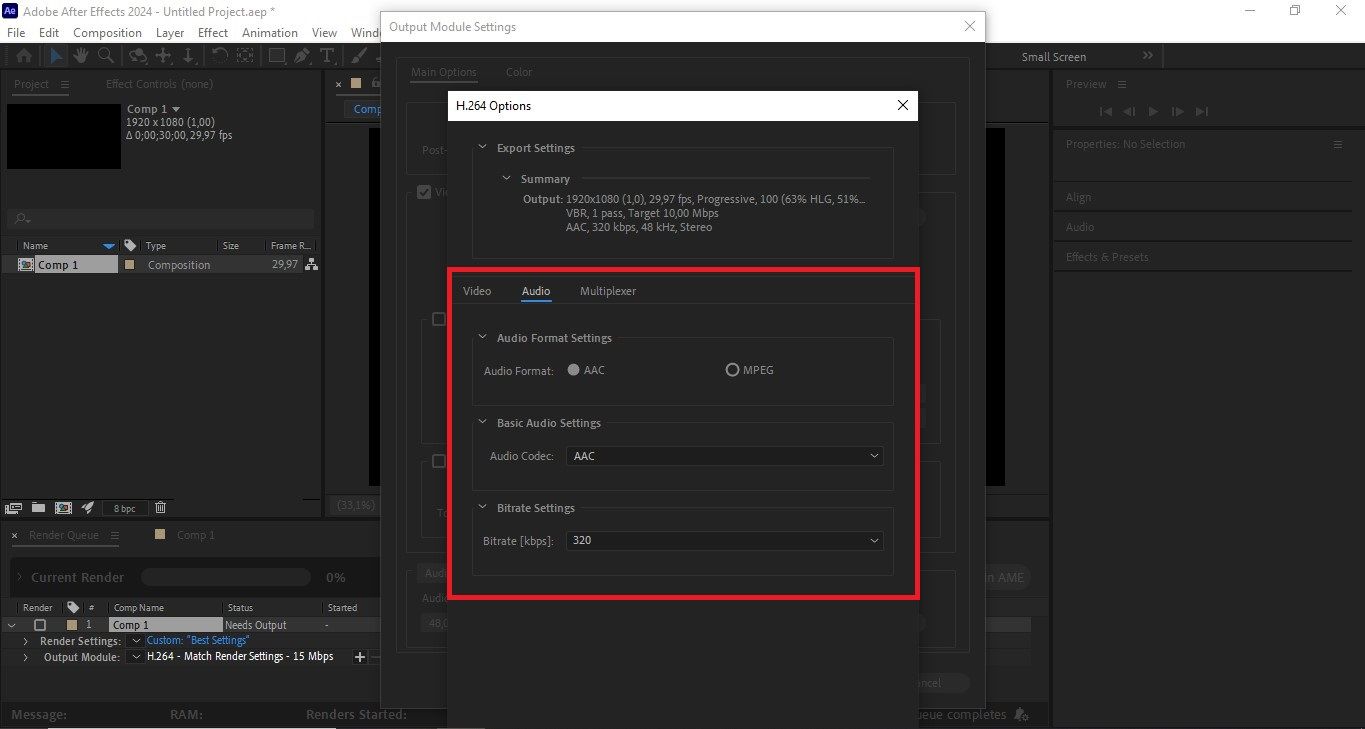Image resolution: width=1365 pixels, height=729 pixels.
Task: Open the Composition menu
Action: point(107,32)
